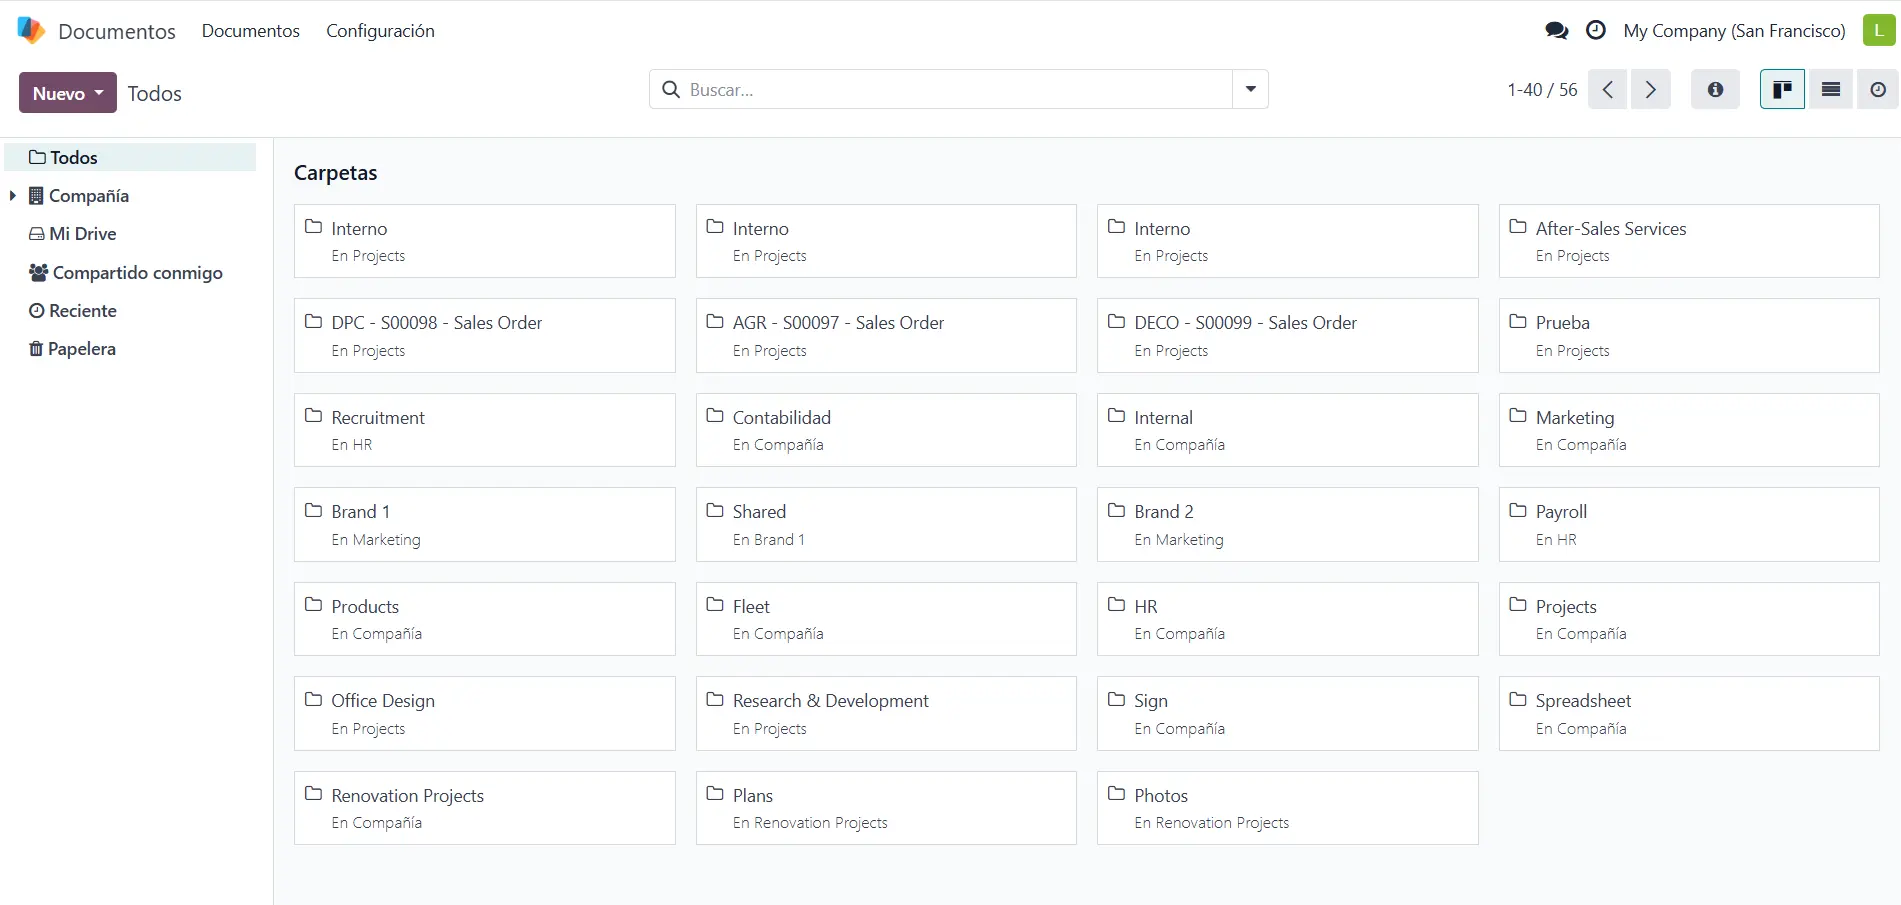Go to previous page arrow
Image resolution: width=1901 pixels, height=905 pixels.
pos(1608,90)
